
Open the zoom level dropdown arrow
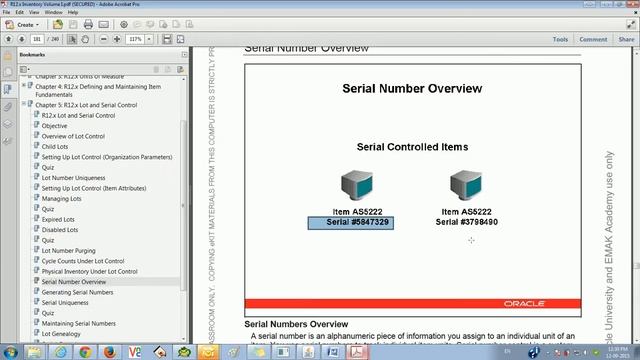149,39
